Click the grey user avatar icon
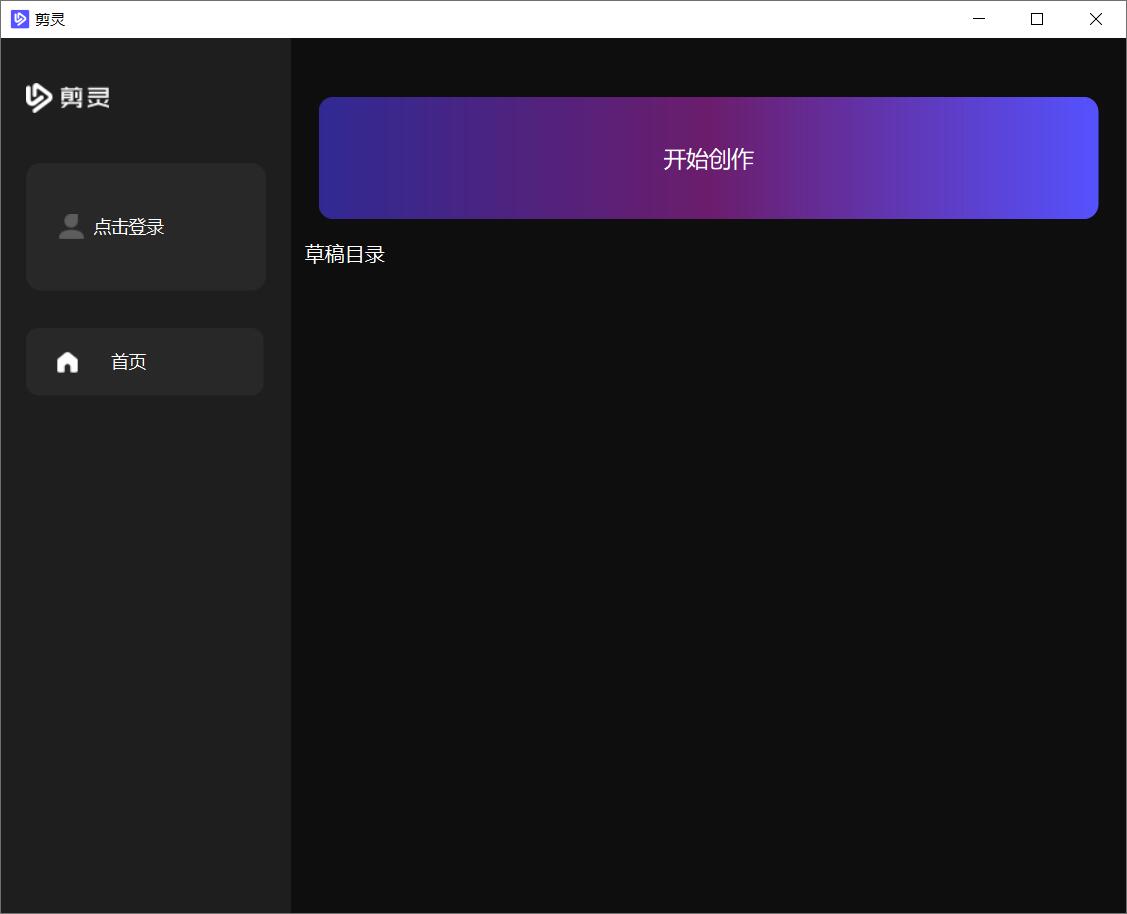The height and width of the screenshot is (914, 1127). point(71,226)
